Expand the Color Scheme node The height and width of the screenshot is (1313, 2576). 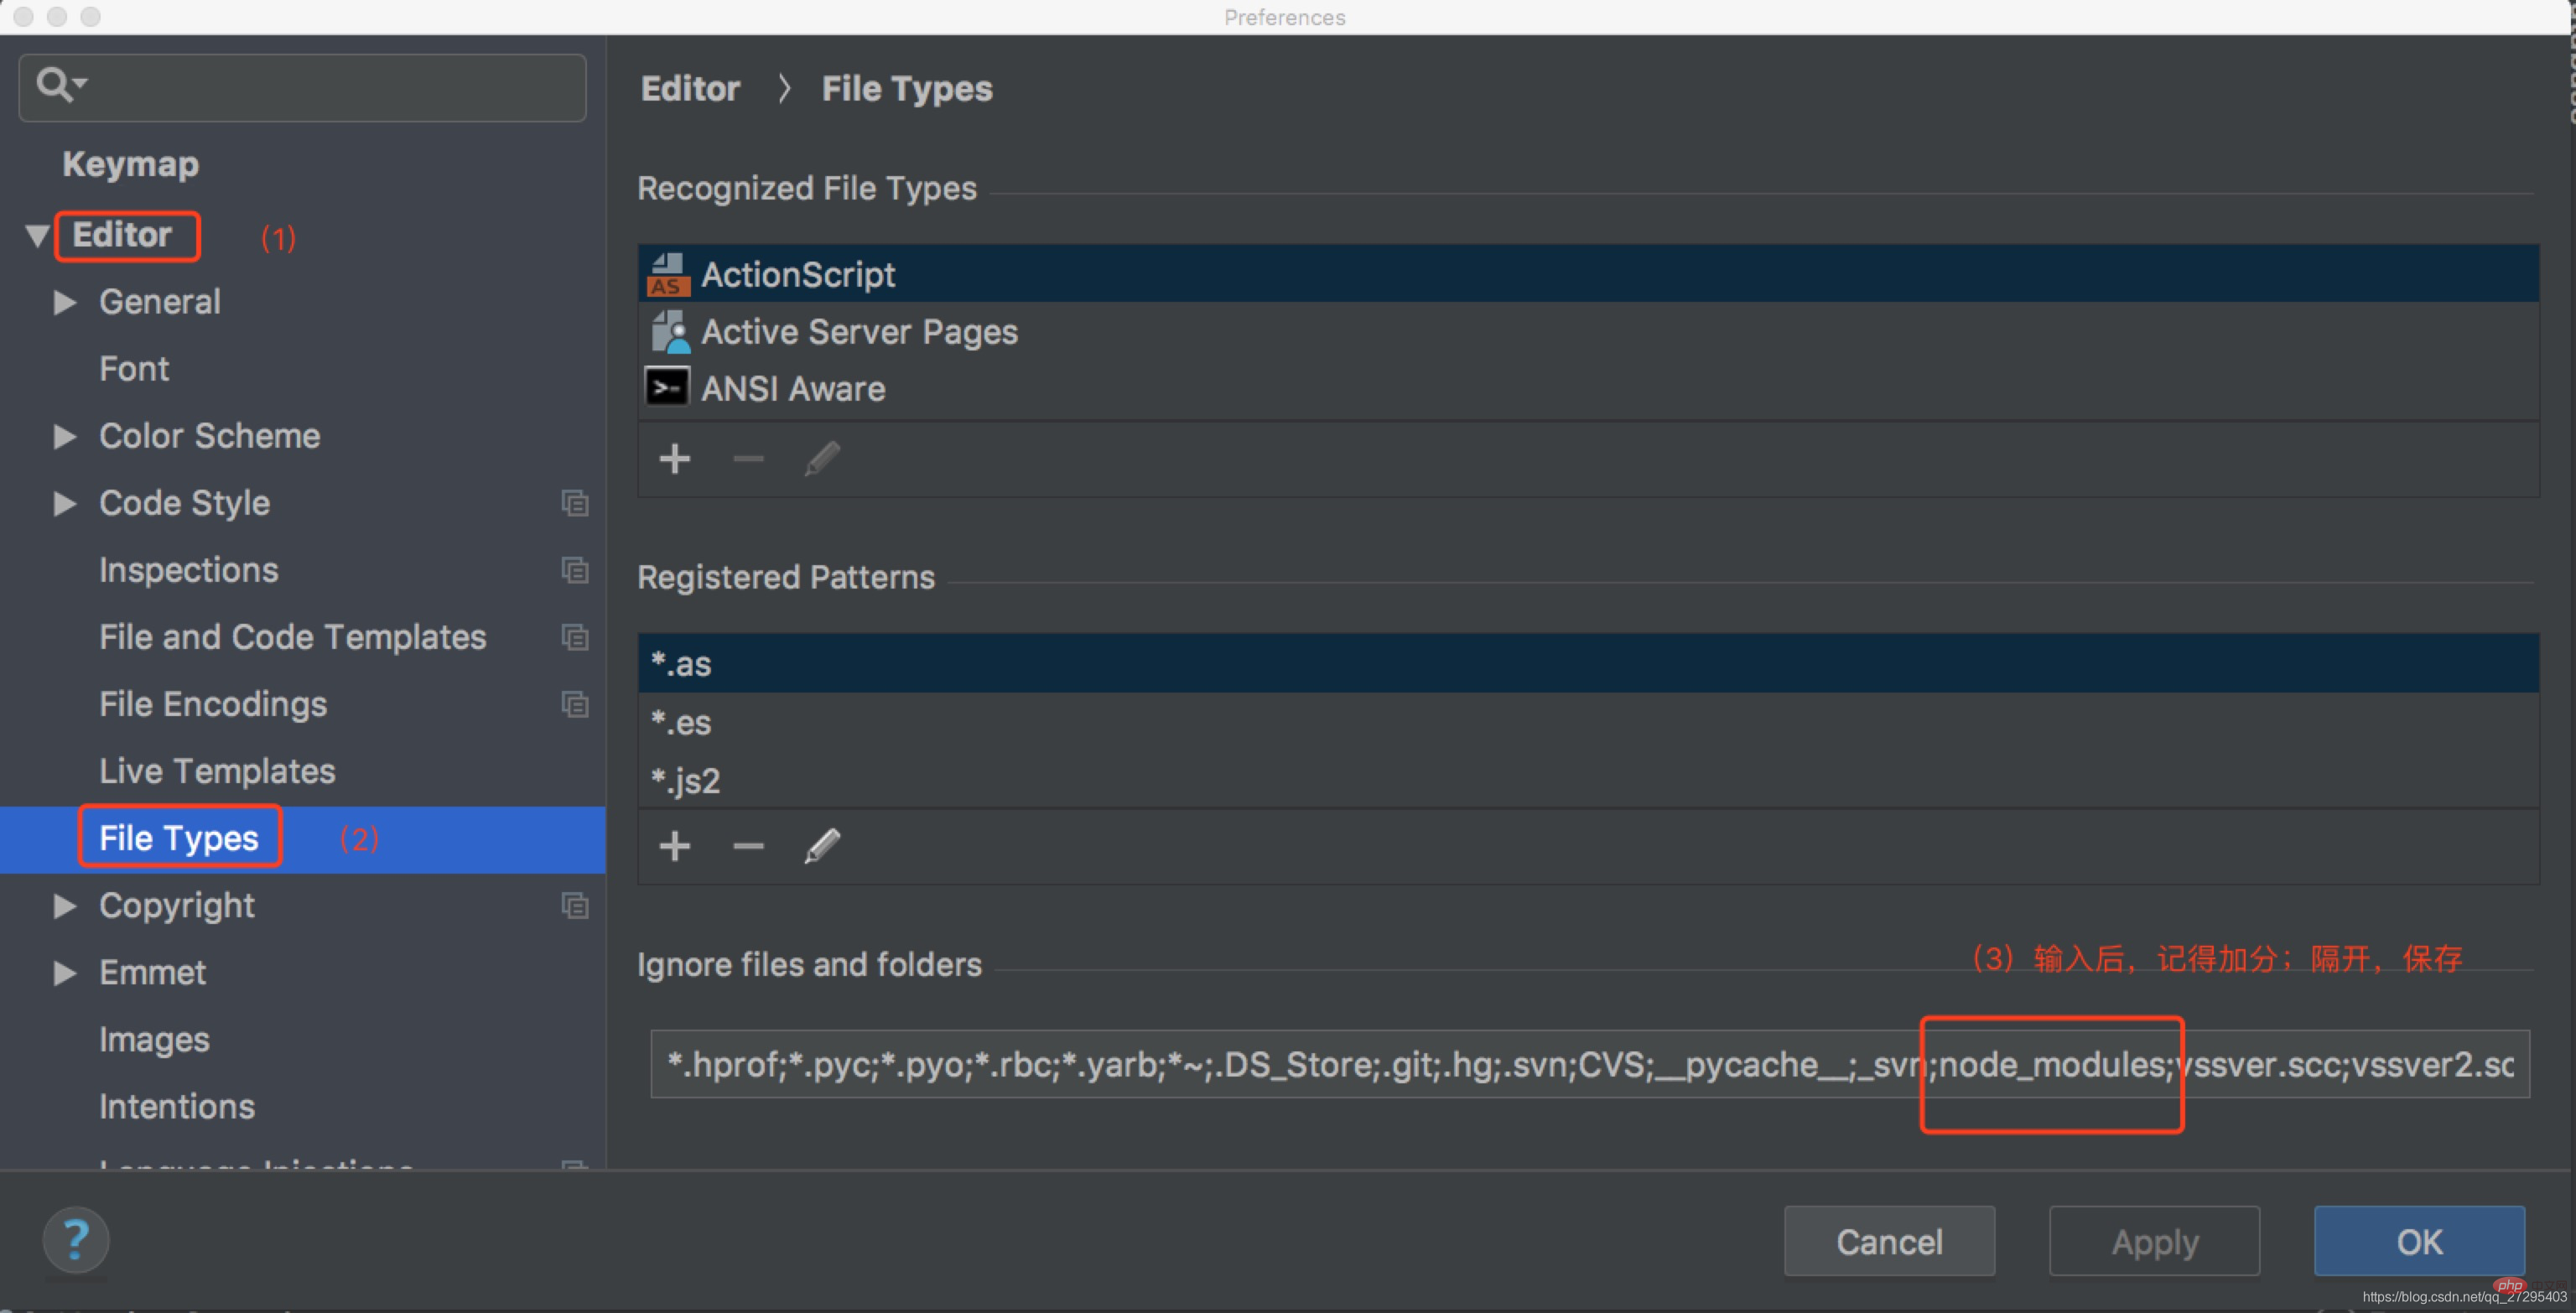65,436
